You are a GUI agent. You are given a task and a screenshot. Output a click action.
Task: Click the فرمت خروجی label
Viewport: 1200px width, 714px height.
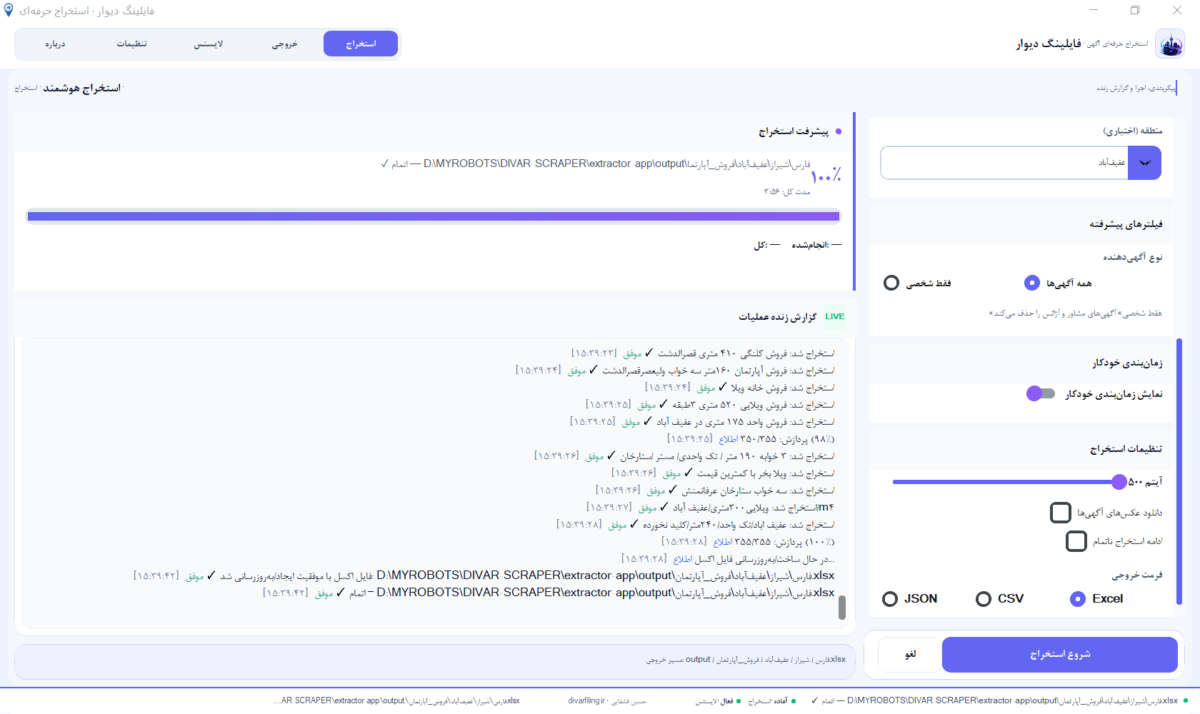point(1138,575)
